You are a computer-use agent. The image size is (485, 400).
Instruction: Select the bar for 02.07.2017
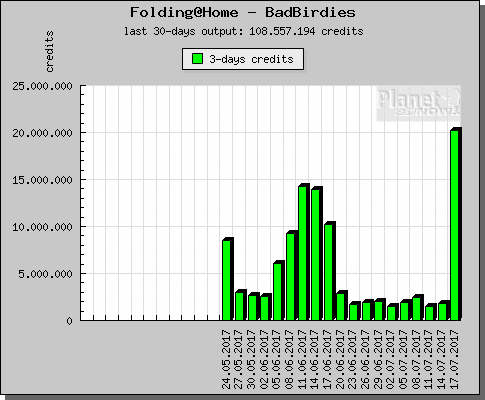pos(392,312)
